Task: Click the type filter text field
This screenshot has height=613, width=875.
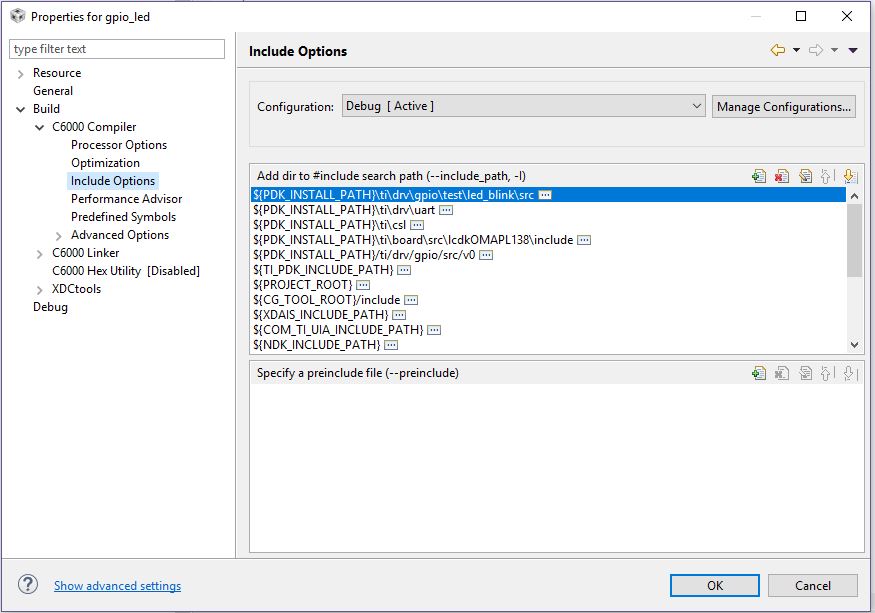Action: 117,49
